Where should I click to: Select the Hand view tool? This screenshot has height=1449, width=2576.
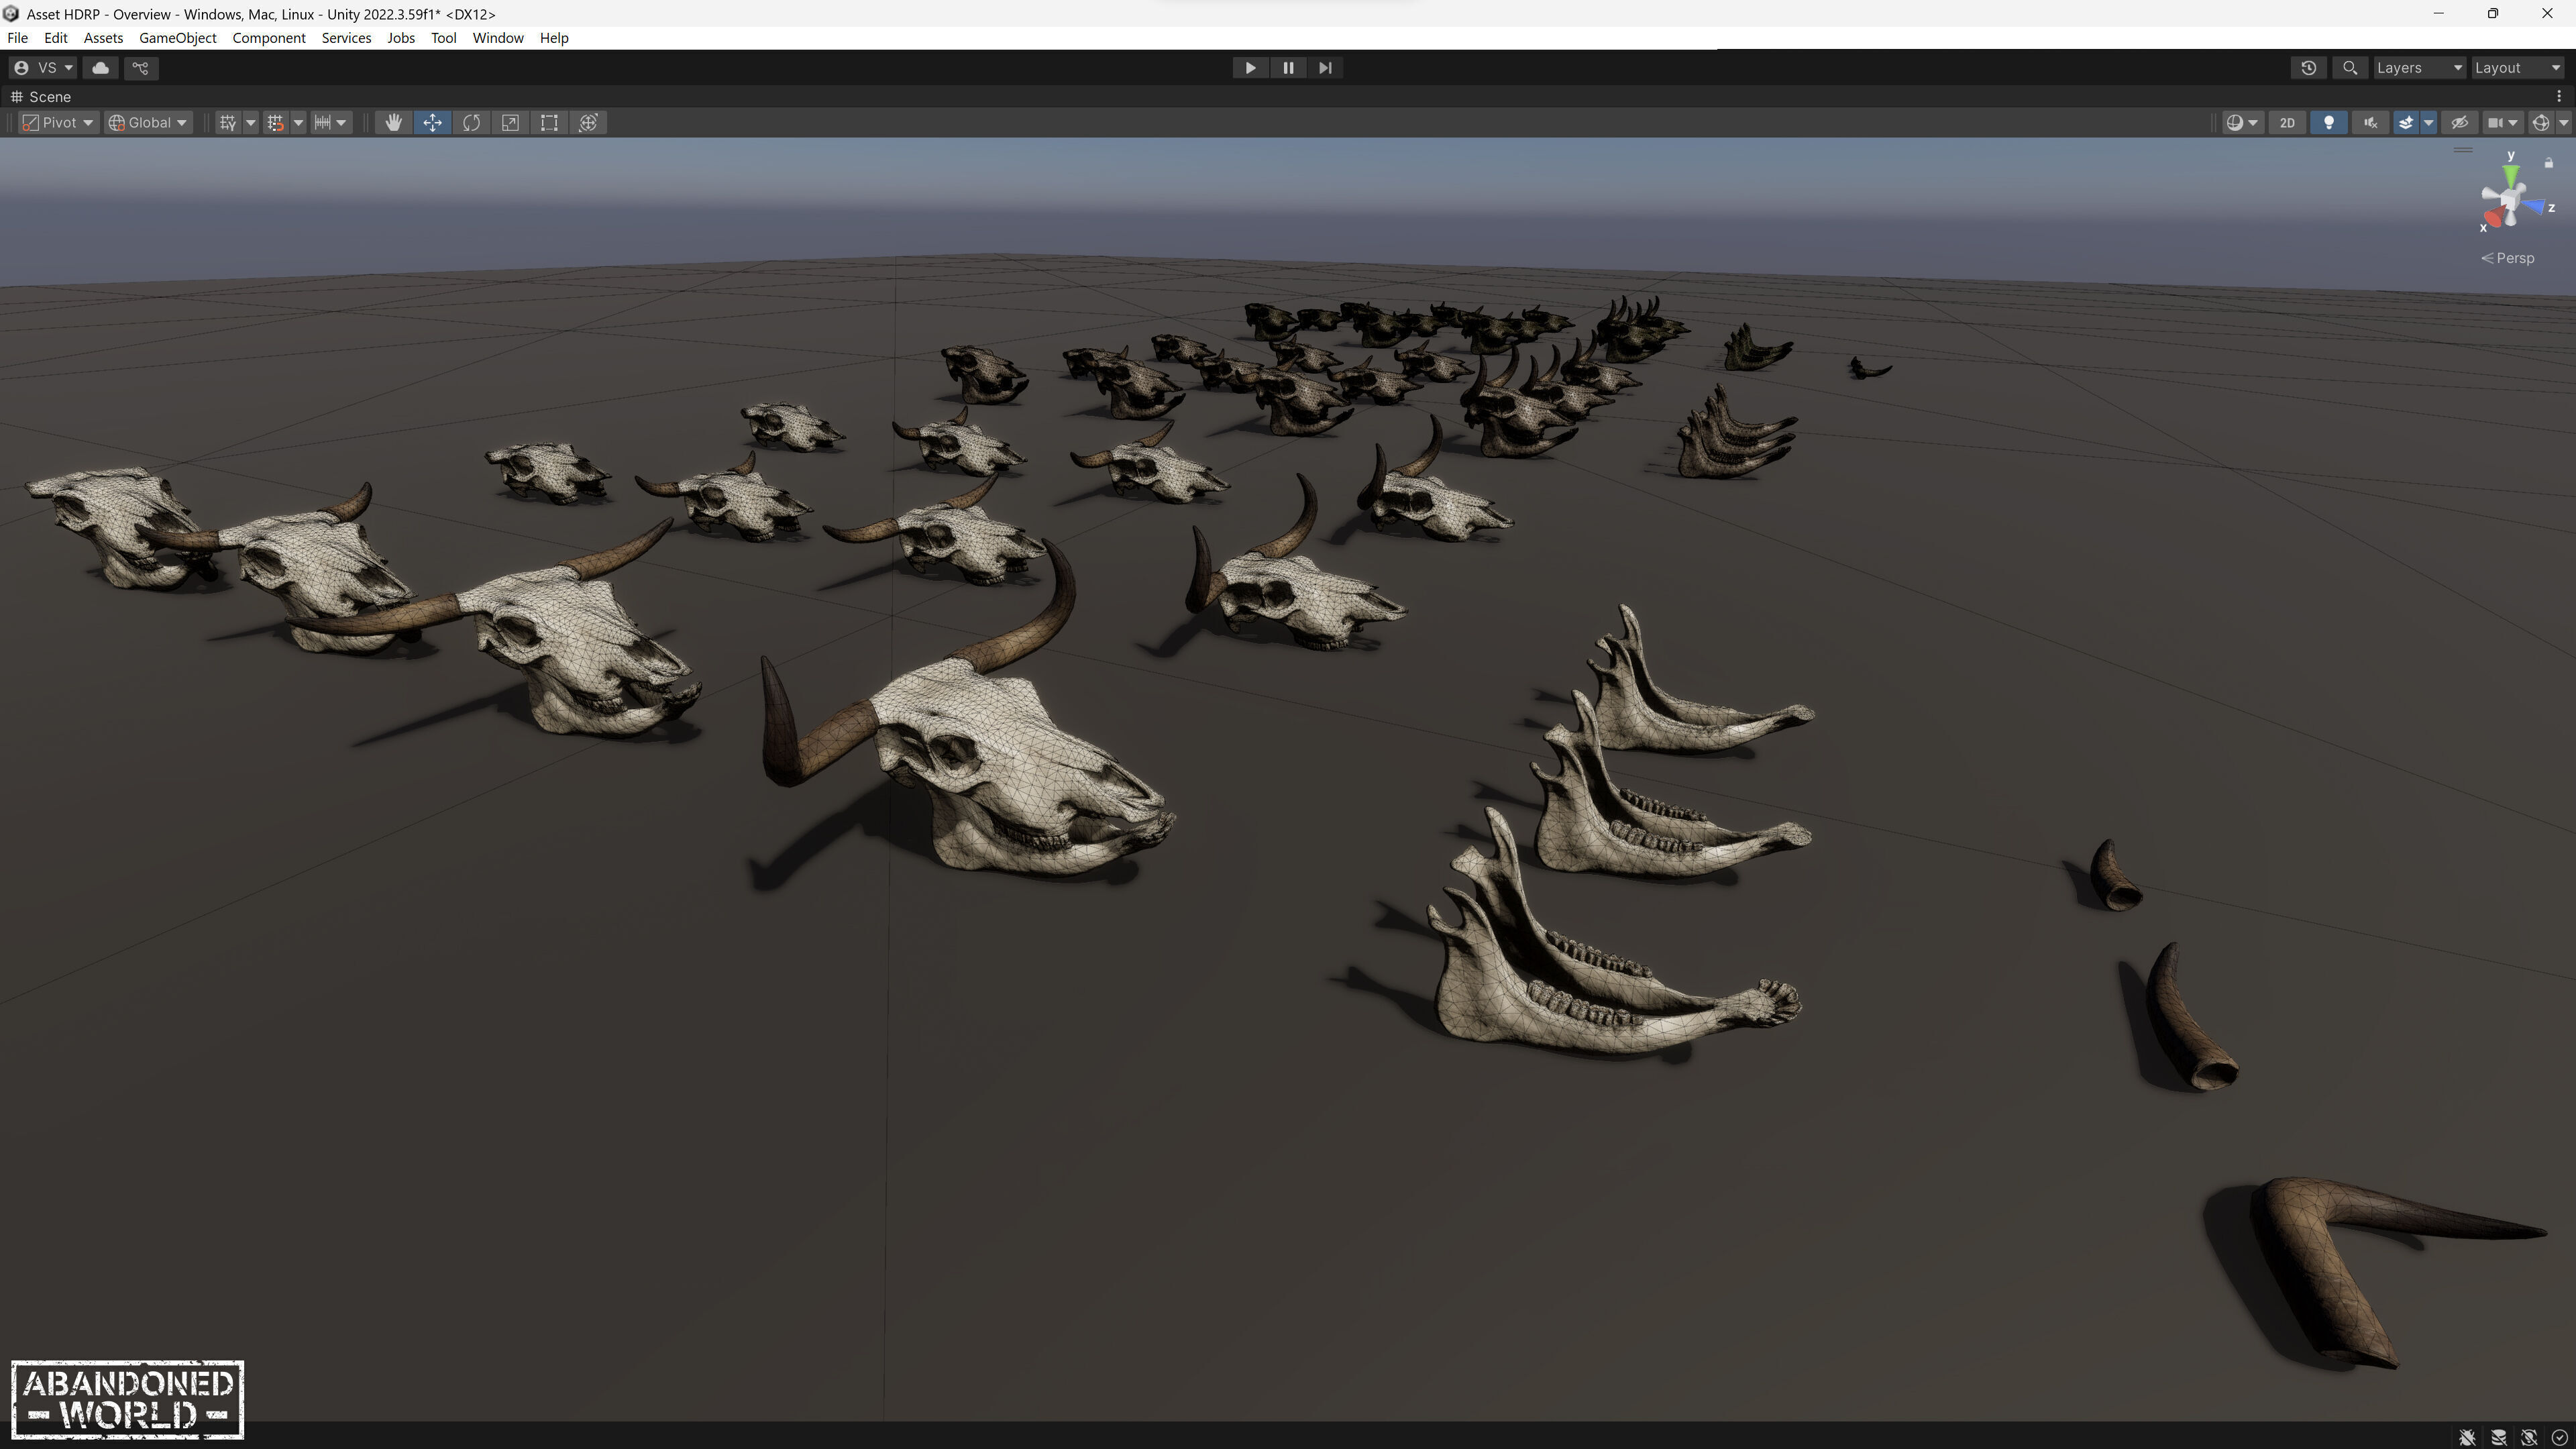click(x=393, y=122)
